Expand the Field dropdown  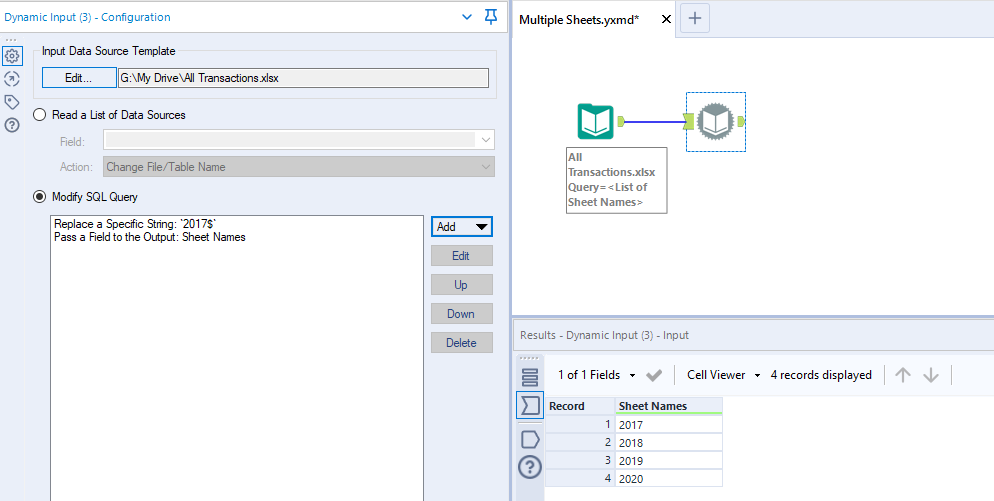[299, 140]
